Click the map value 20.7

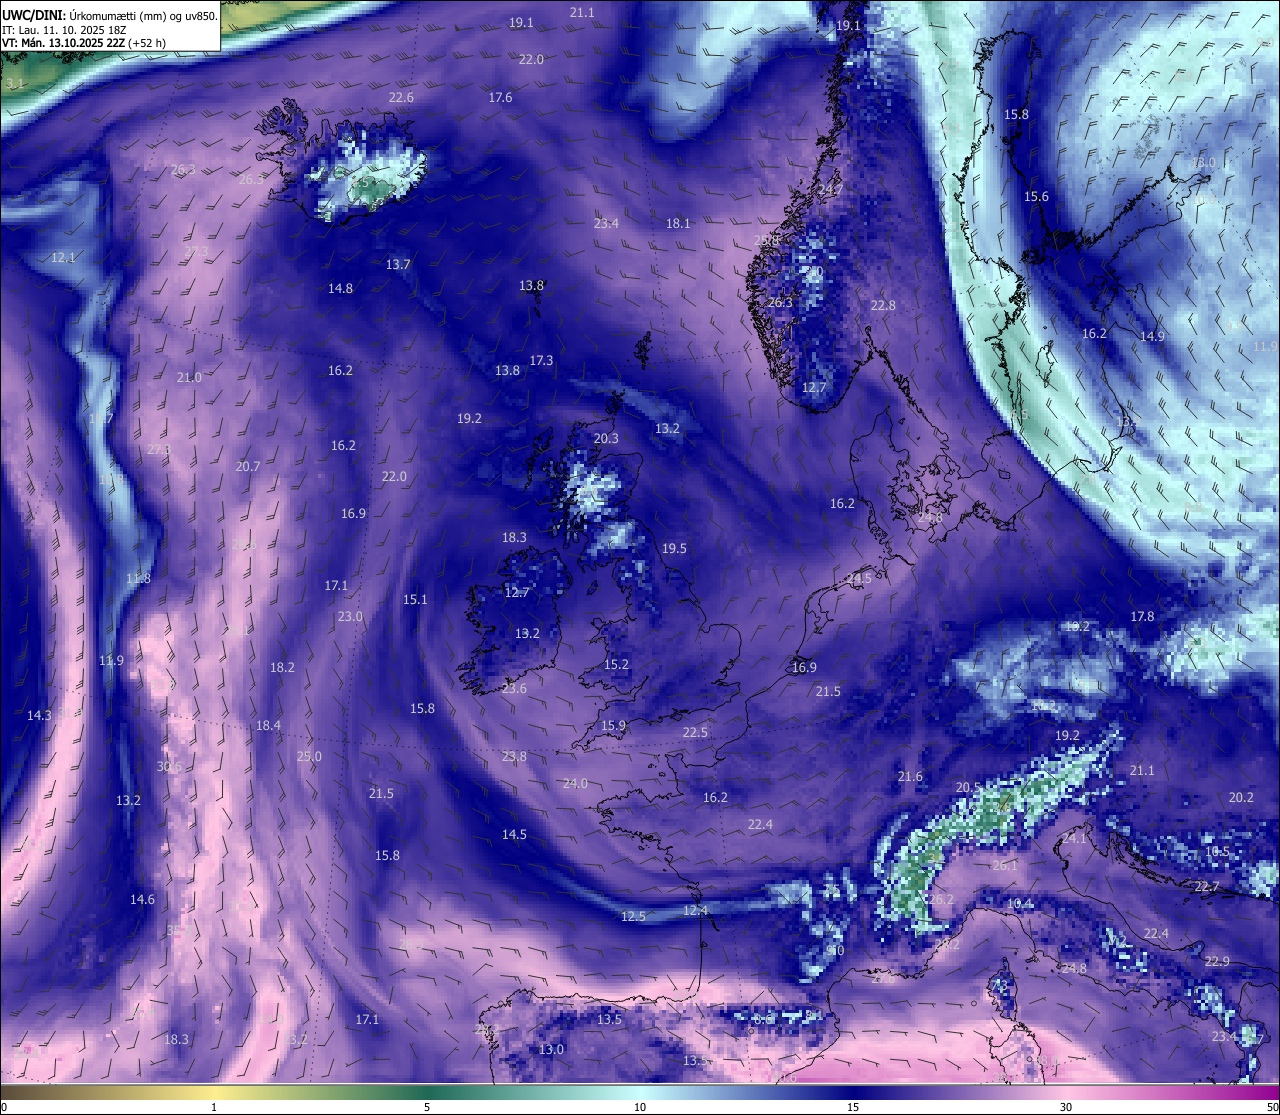pos(248,466)
